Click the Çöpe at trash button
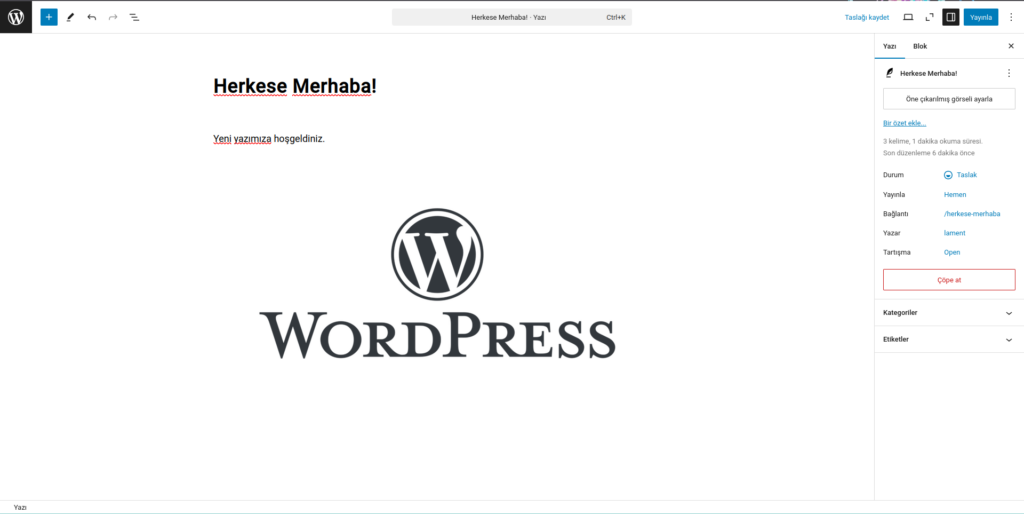 pyautogui.click(x=948, y=280)
